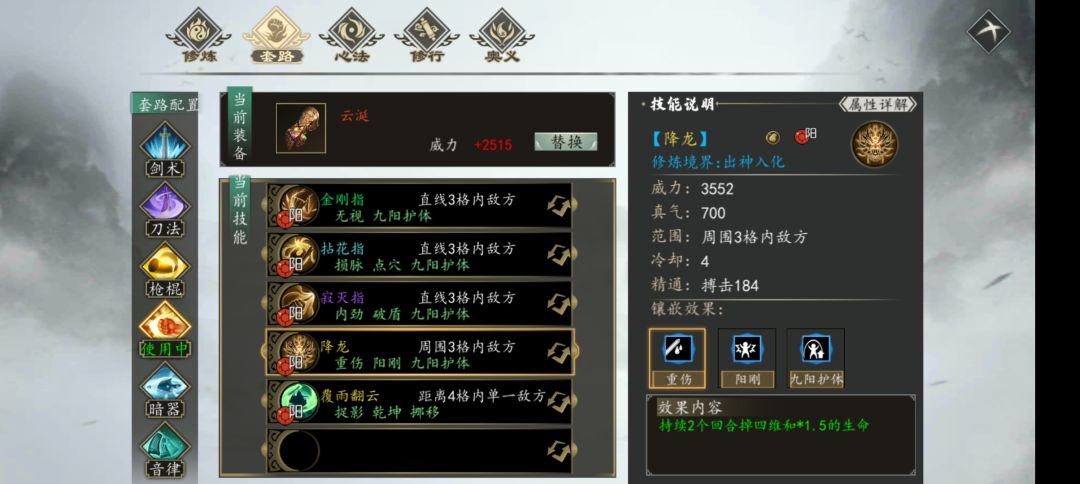Close the skills screen
This screenshot has height=484, width=1080.
[x=988, y=31]
